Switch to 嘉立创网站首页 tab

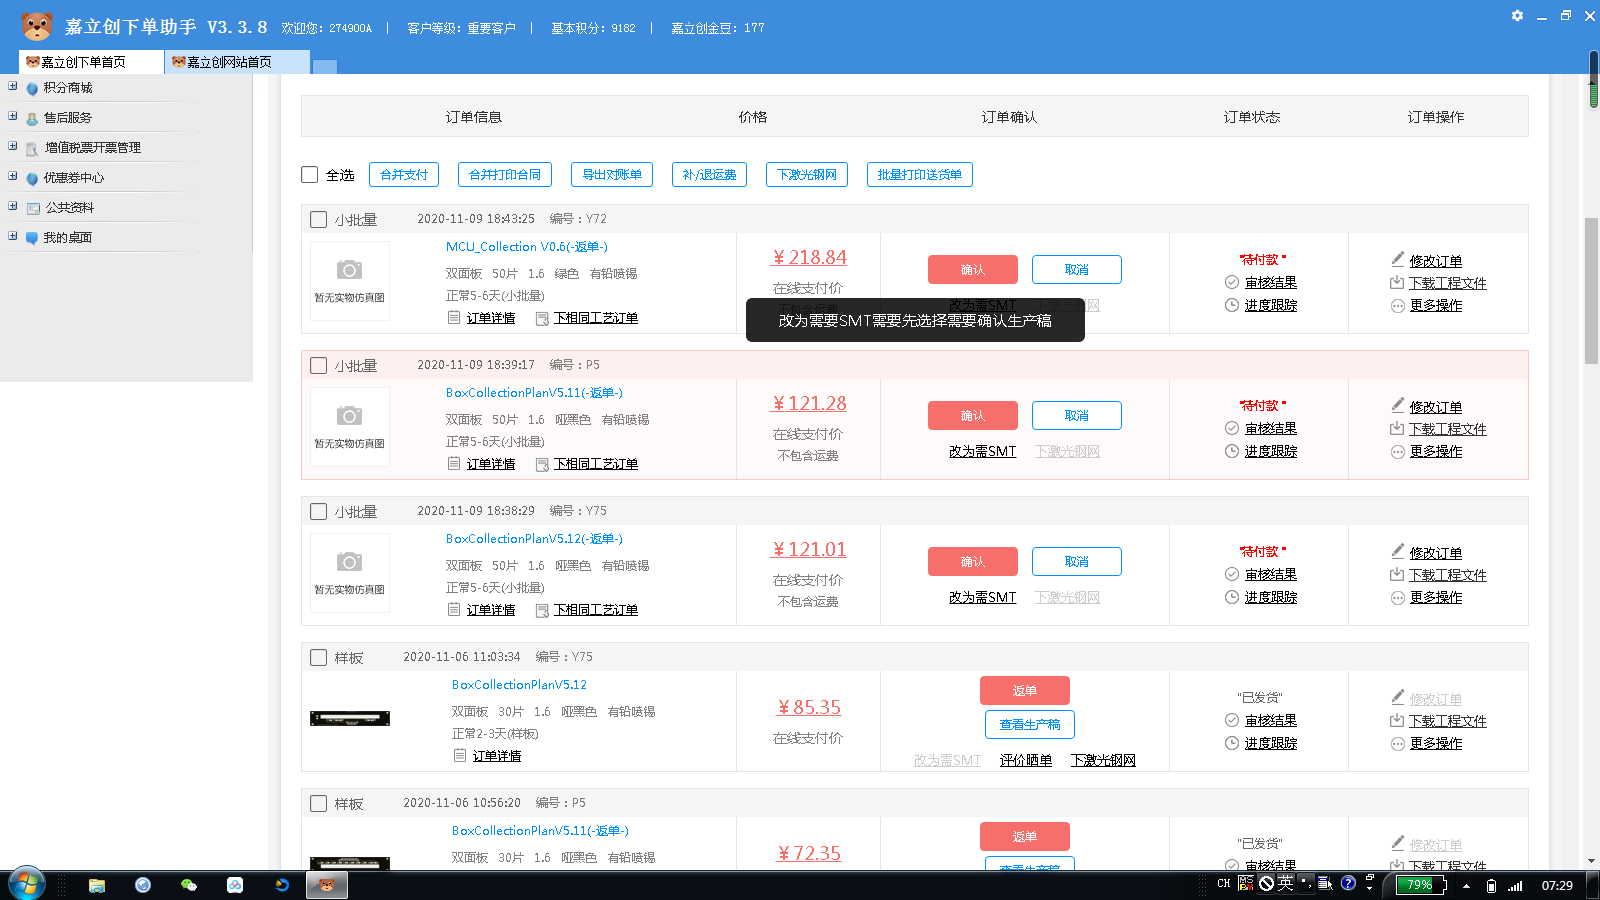click(237, 62)
